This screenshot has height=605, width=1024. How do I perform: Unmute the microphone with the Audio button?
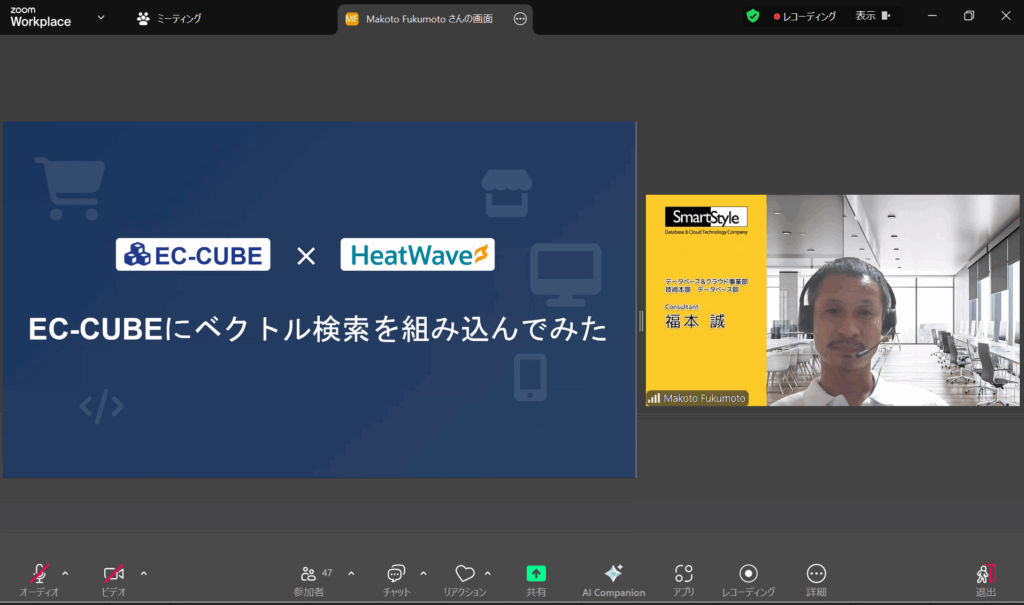pyautogui.click(x=39, y=580)
